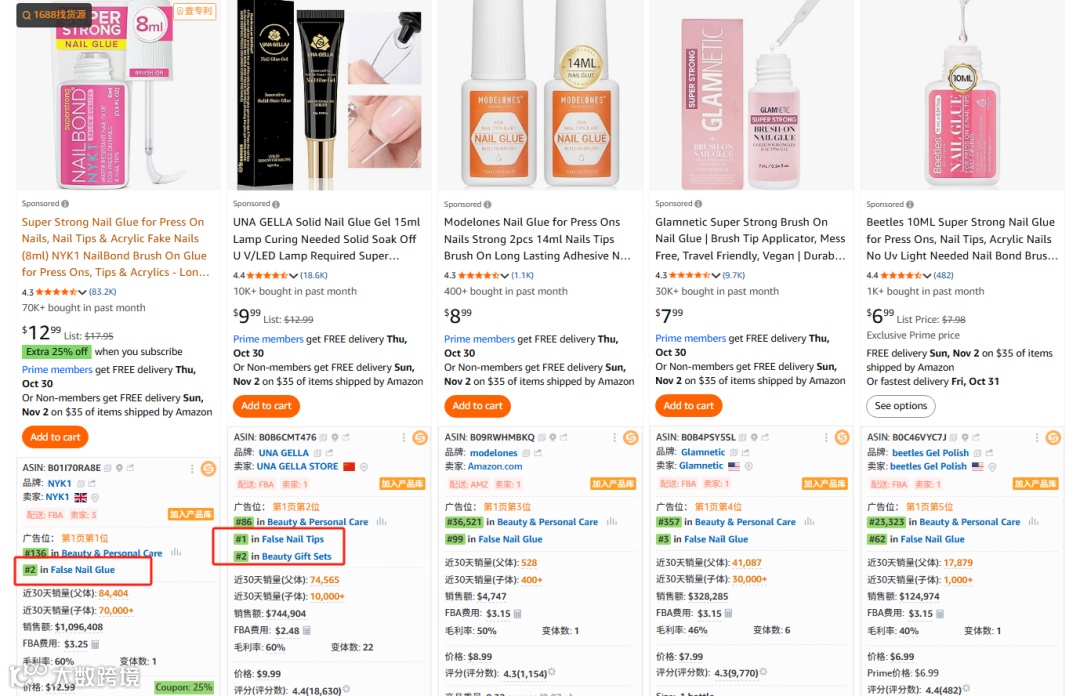Click the Modelones Nail Glue product image
This screenshot has height=696, width=1080.
tap(540, 95)
